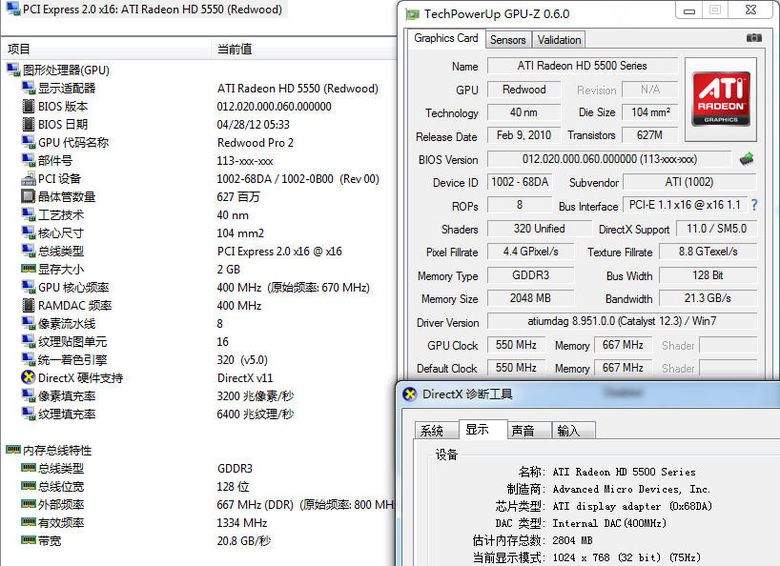780x566 pixels.
Task: Click the PCI 设备 card icon
Action: pyautogui.click(x=28, y=179)
